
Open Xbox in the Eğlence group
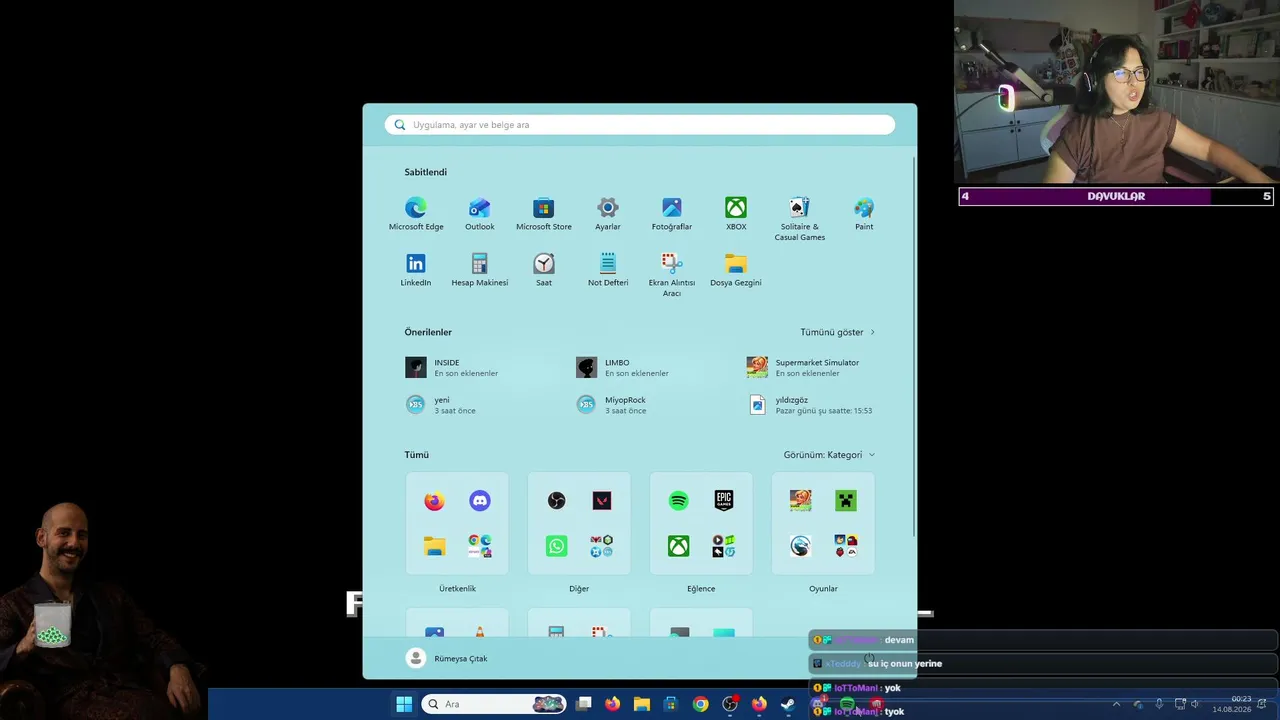(679, 546)
